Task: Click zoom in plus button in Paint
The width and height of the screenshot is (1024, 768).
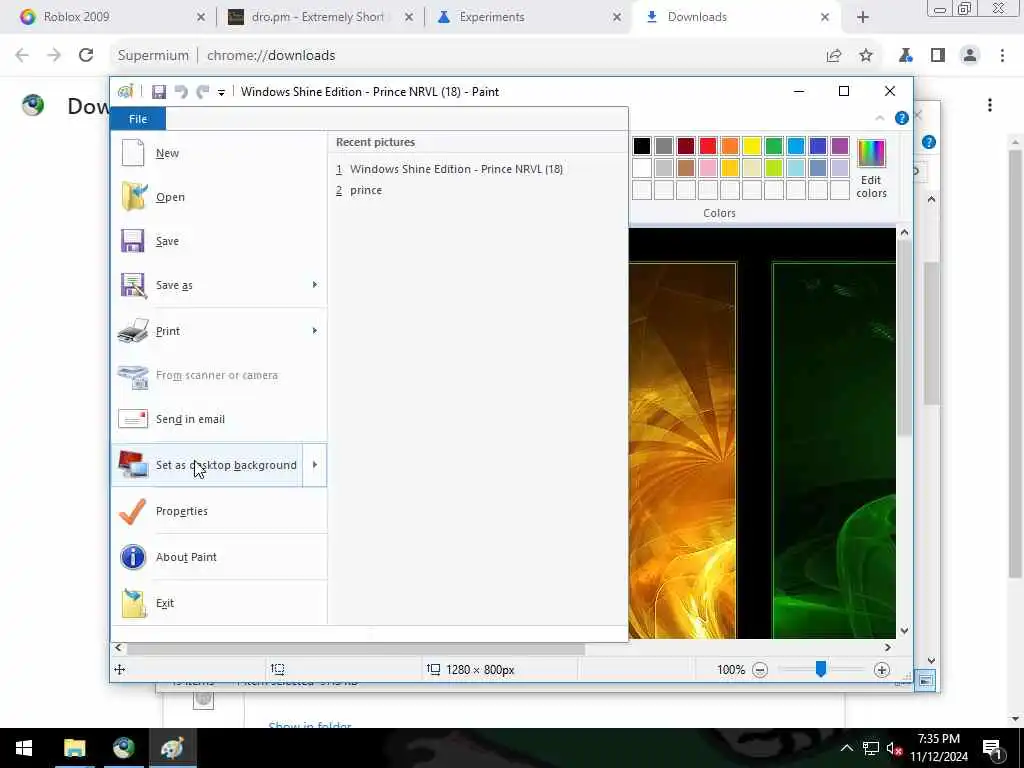Action: point(882,670)
